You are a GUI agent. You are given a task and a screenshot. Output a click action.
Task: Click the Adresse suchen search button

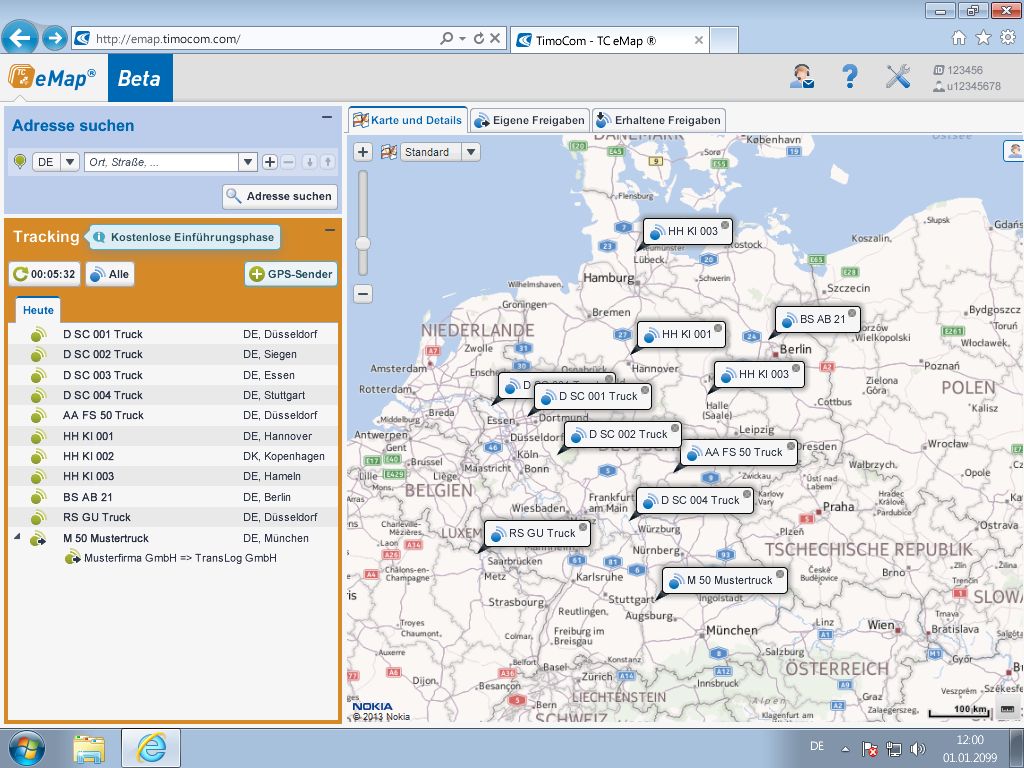(x=279, y=196)
